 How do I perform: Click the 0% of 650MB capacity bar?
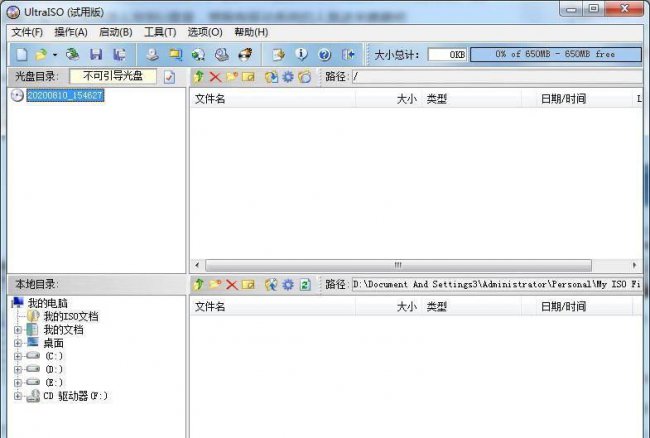pyautogui.click(x=555, y=54)
